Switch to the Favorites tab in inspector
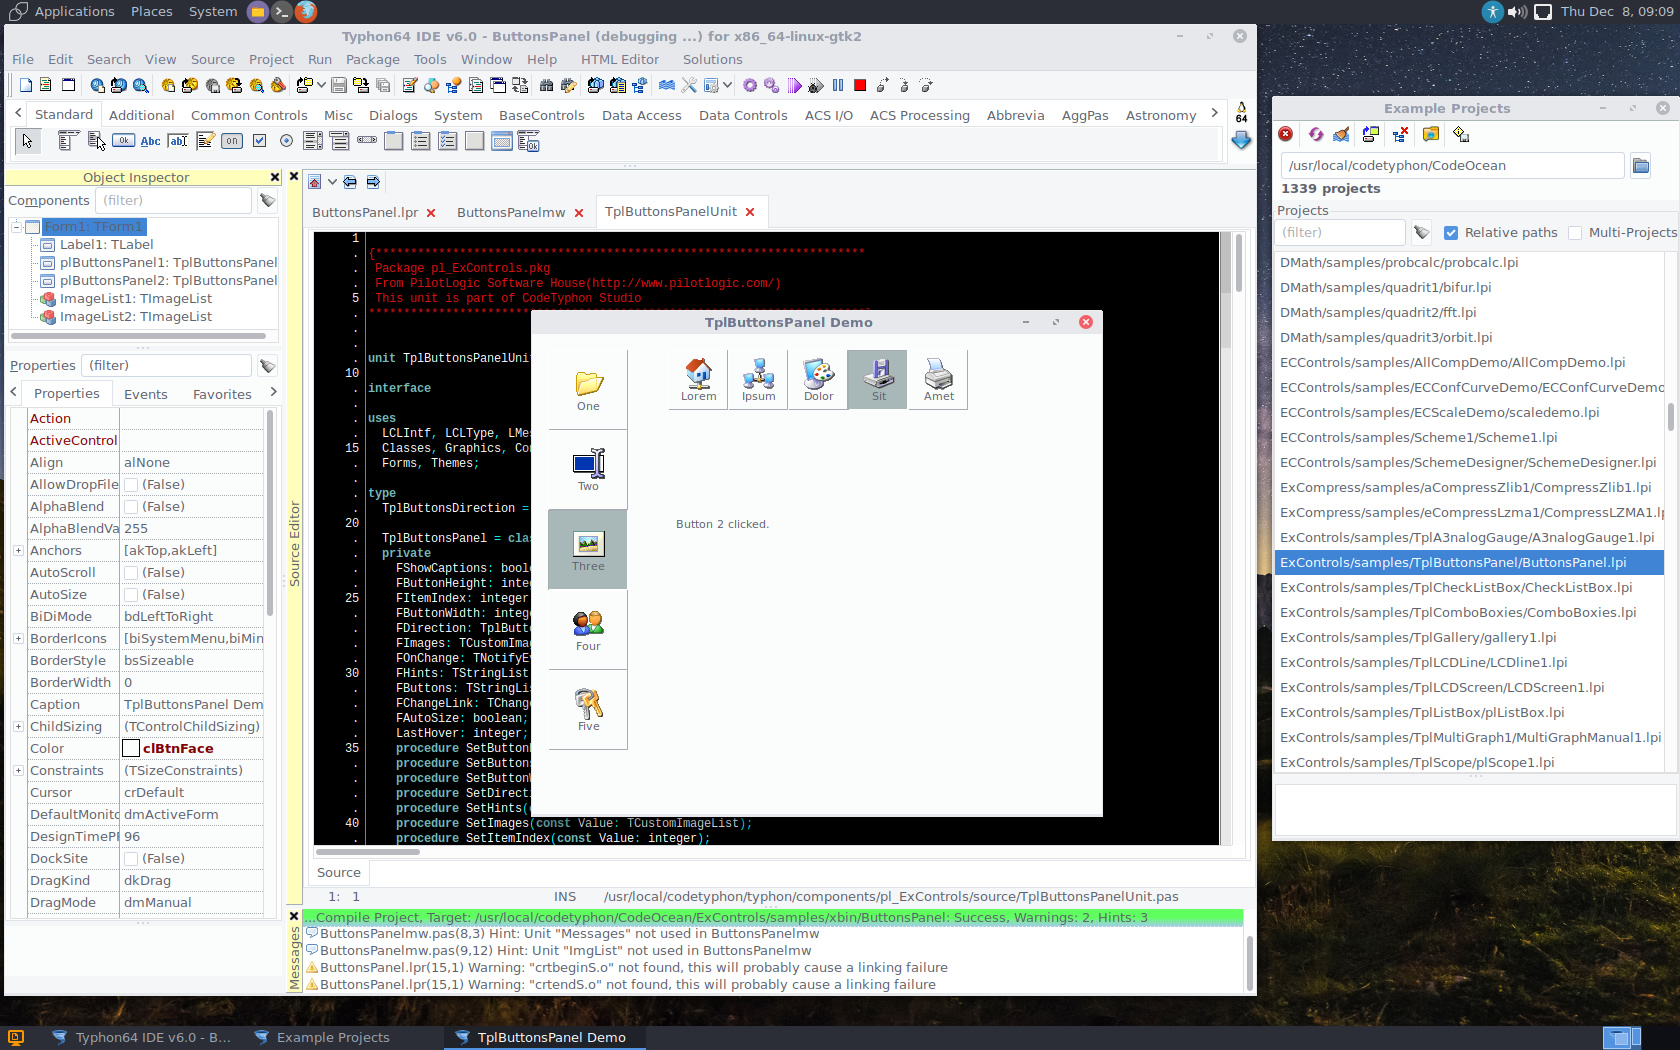This screenshot has height=1050, width=1680. (x=222, y=394)
